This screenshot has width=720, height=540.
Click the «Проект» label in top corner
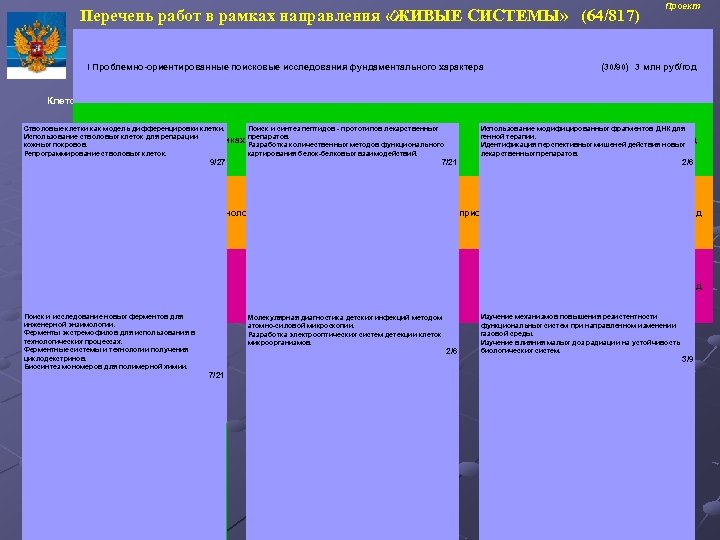683,6
